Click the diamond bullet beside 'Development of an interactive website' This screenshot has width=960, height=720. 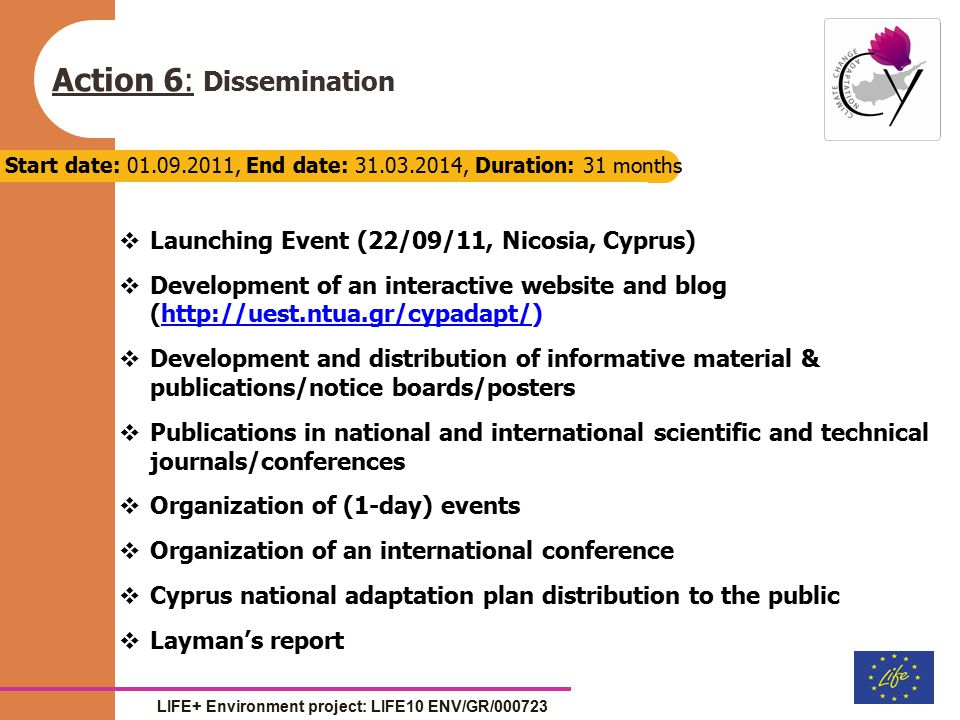(x=130, y=286)
